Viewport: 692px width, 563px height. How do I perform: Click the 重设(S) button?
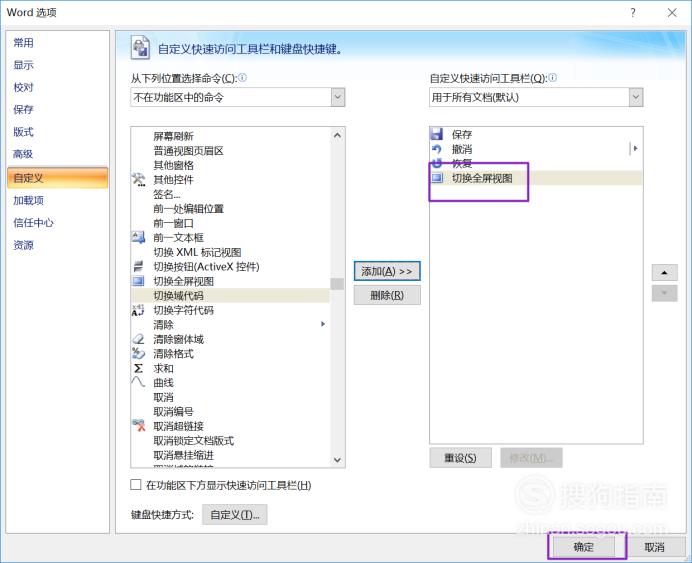coord(460,458)
